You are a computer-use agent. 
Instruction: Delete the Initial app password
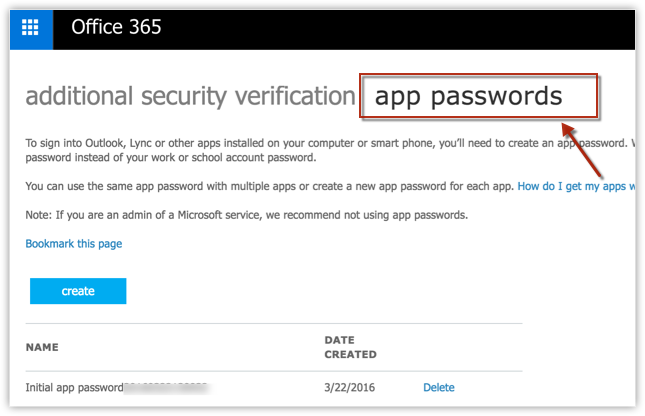[438, 387]
